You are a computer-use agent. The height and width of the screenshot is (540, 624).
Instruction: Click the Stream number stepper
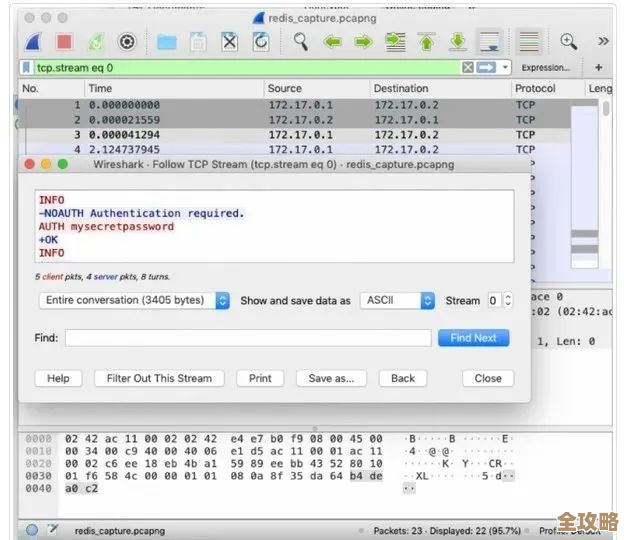click(x=507, y=300)
